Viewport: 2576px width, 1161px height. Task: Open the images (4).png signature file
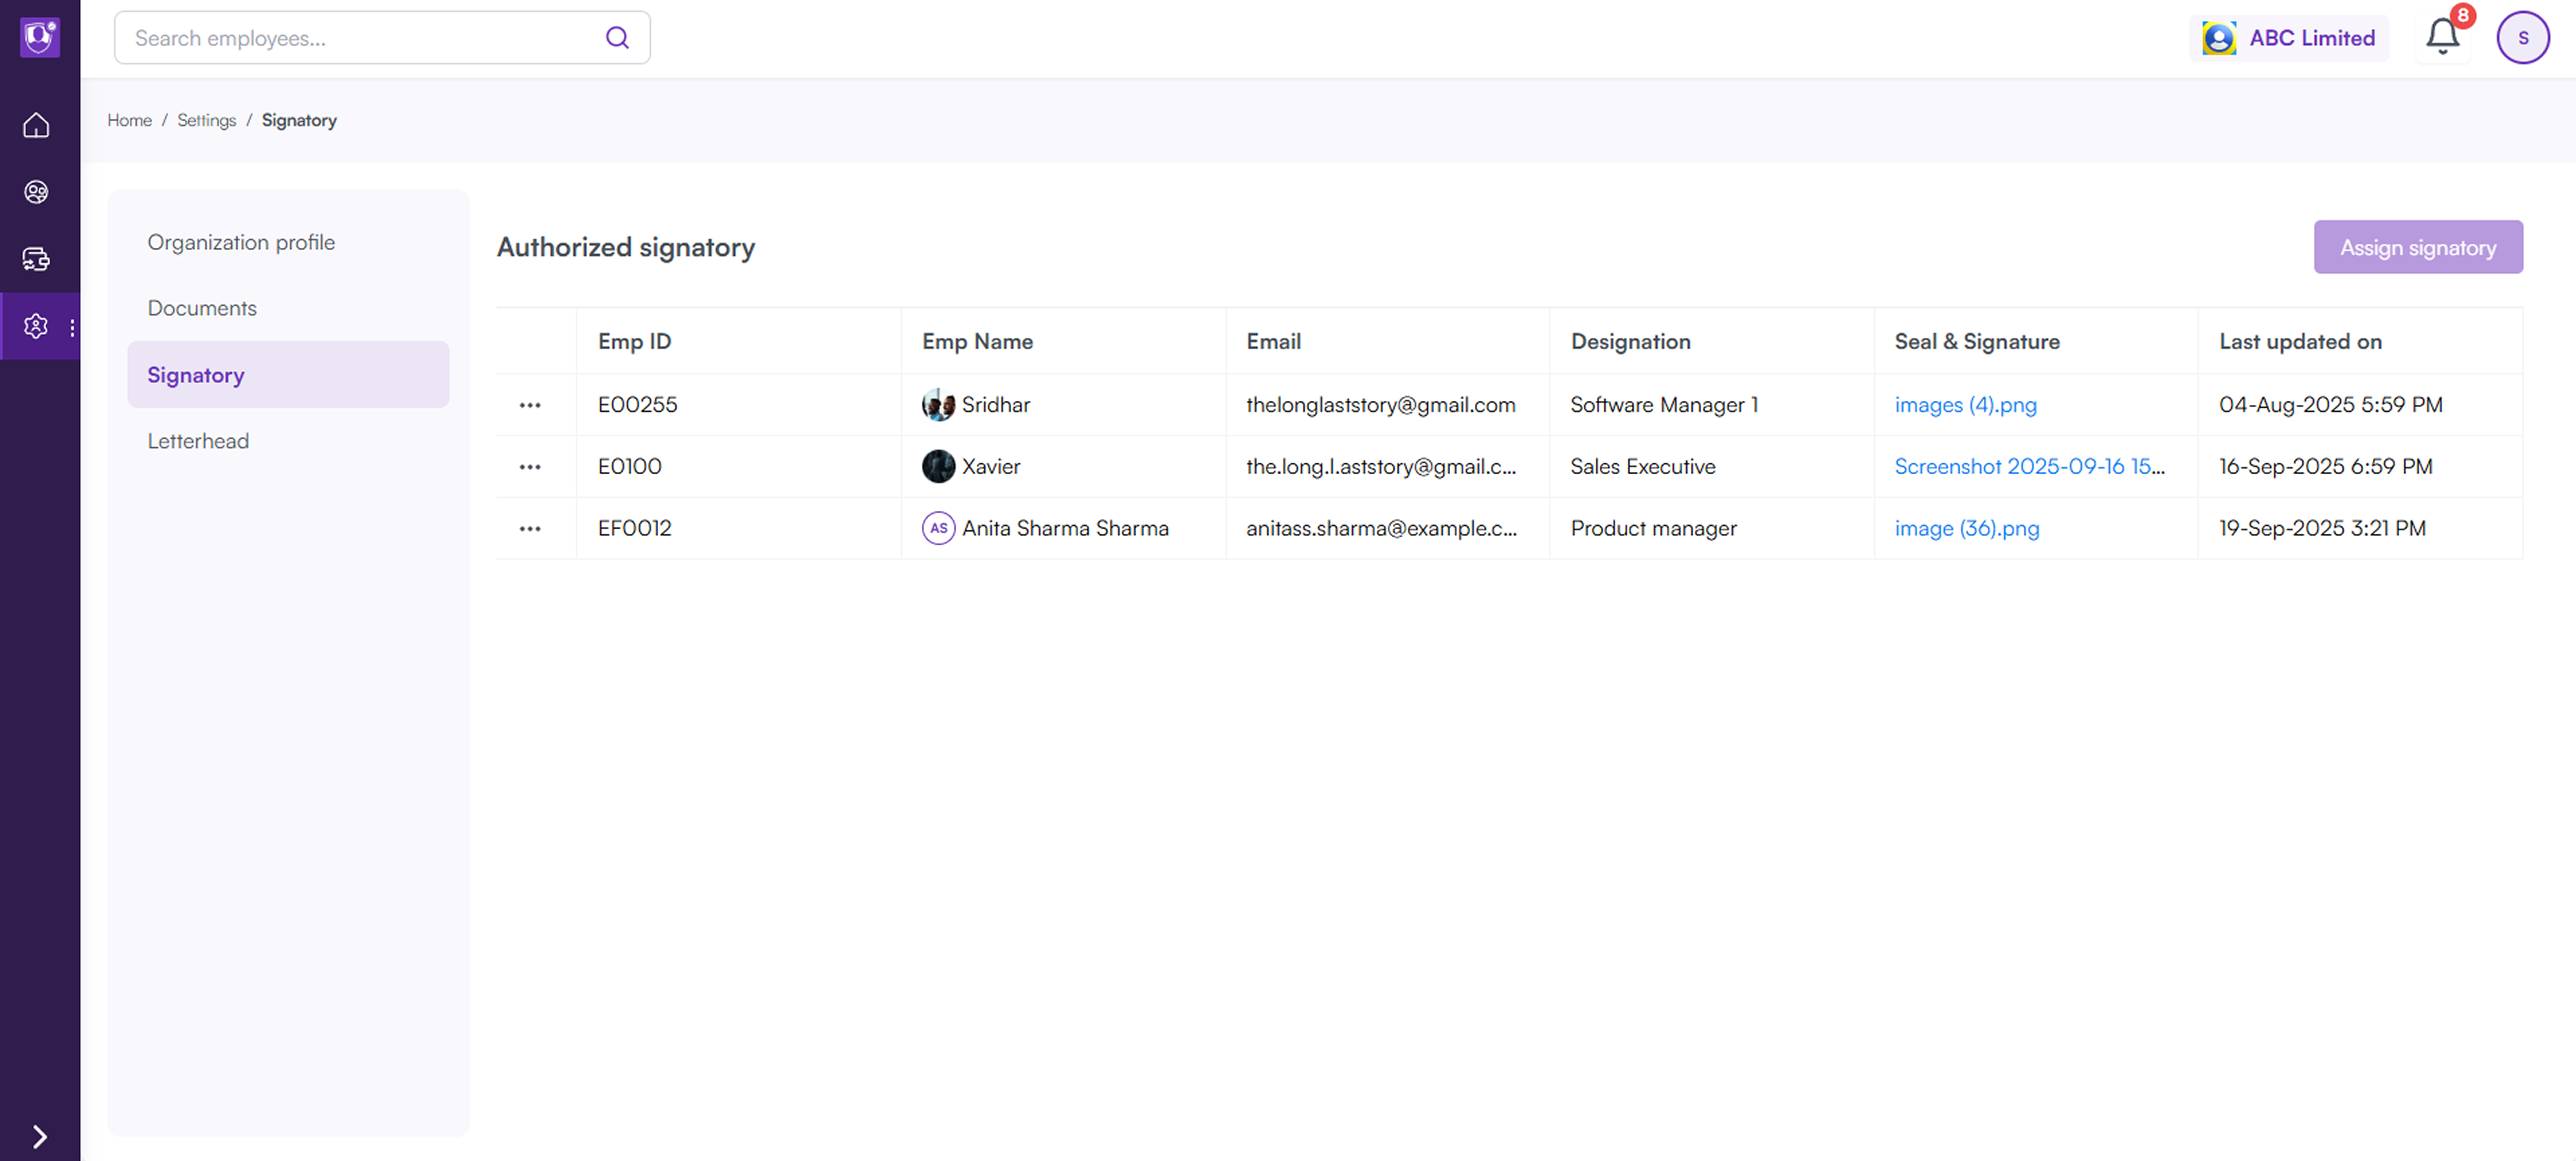point(1964,405)
